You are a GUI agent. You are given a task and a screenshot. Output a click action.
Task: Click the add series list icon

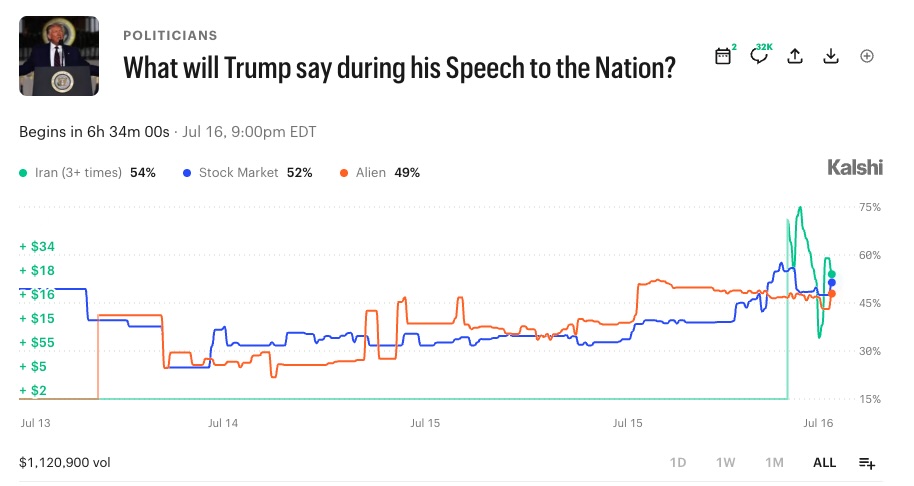867,463
